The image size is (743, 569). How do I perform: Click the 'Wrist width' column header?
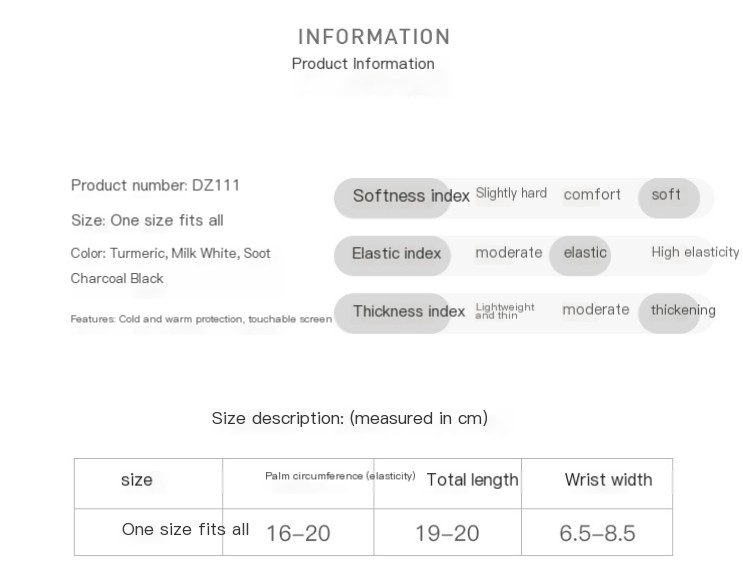[608, 480]
